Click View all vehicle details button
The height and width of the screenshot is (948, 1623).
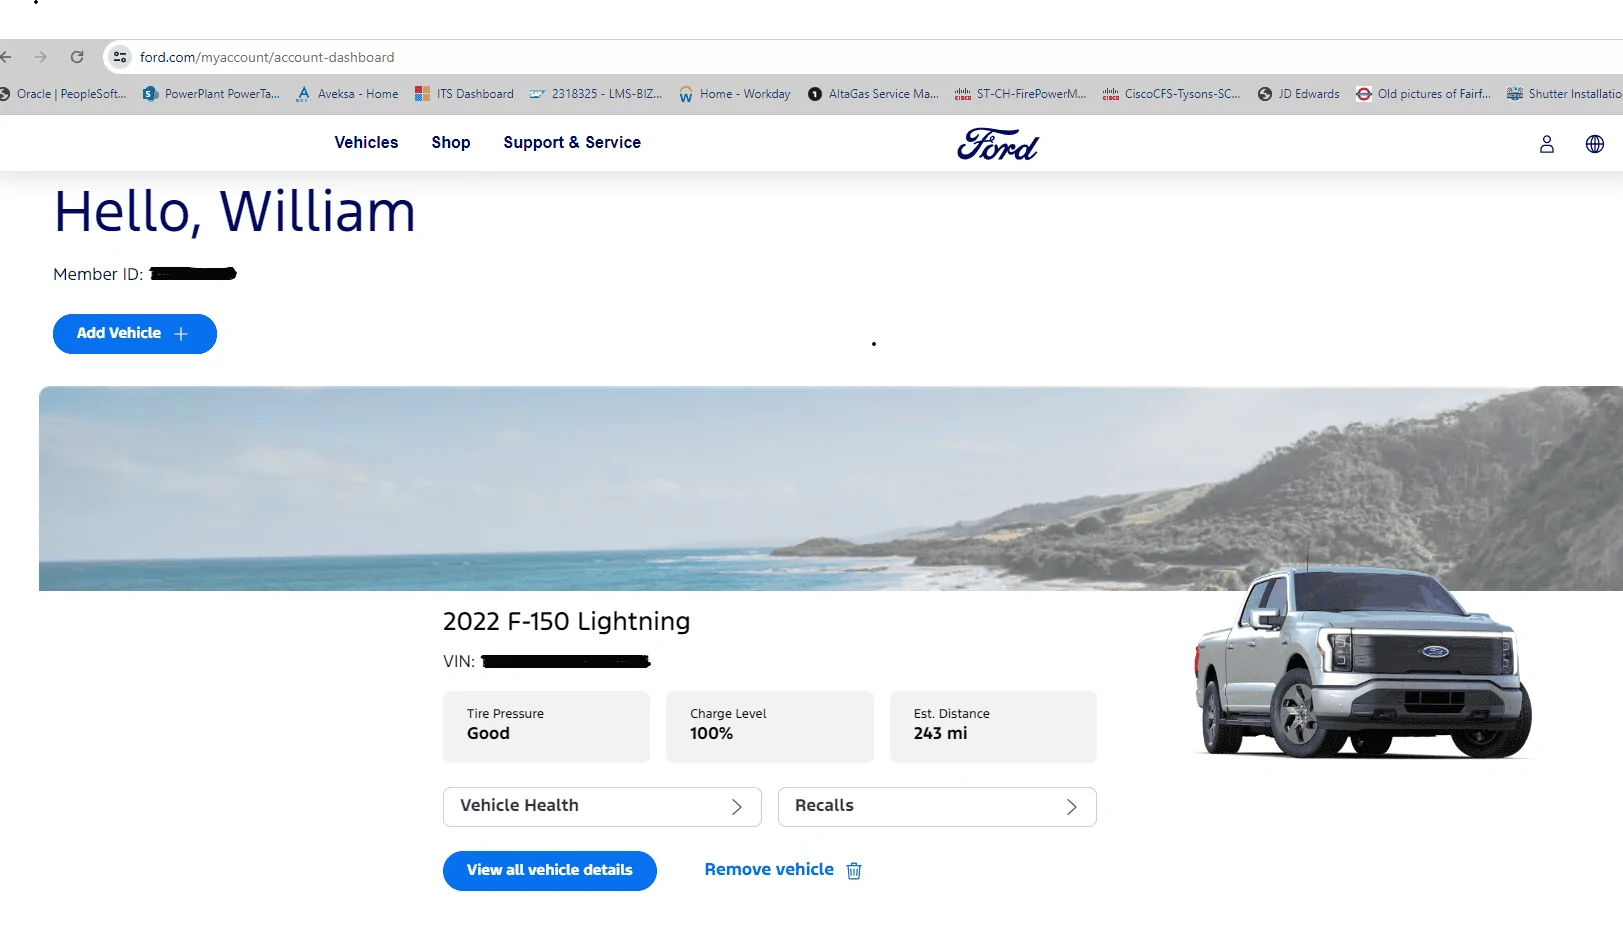click(549, 871)
